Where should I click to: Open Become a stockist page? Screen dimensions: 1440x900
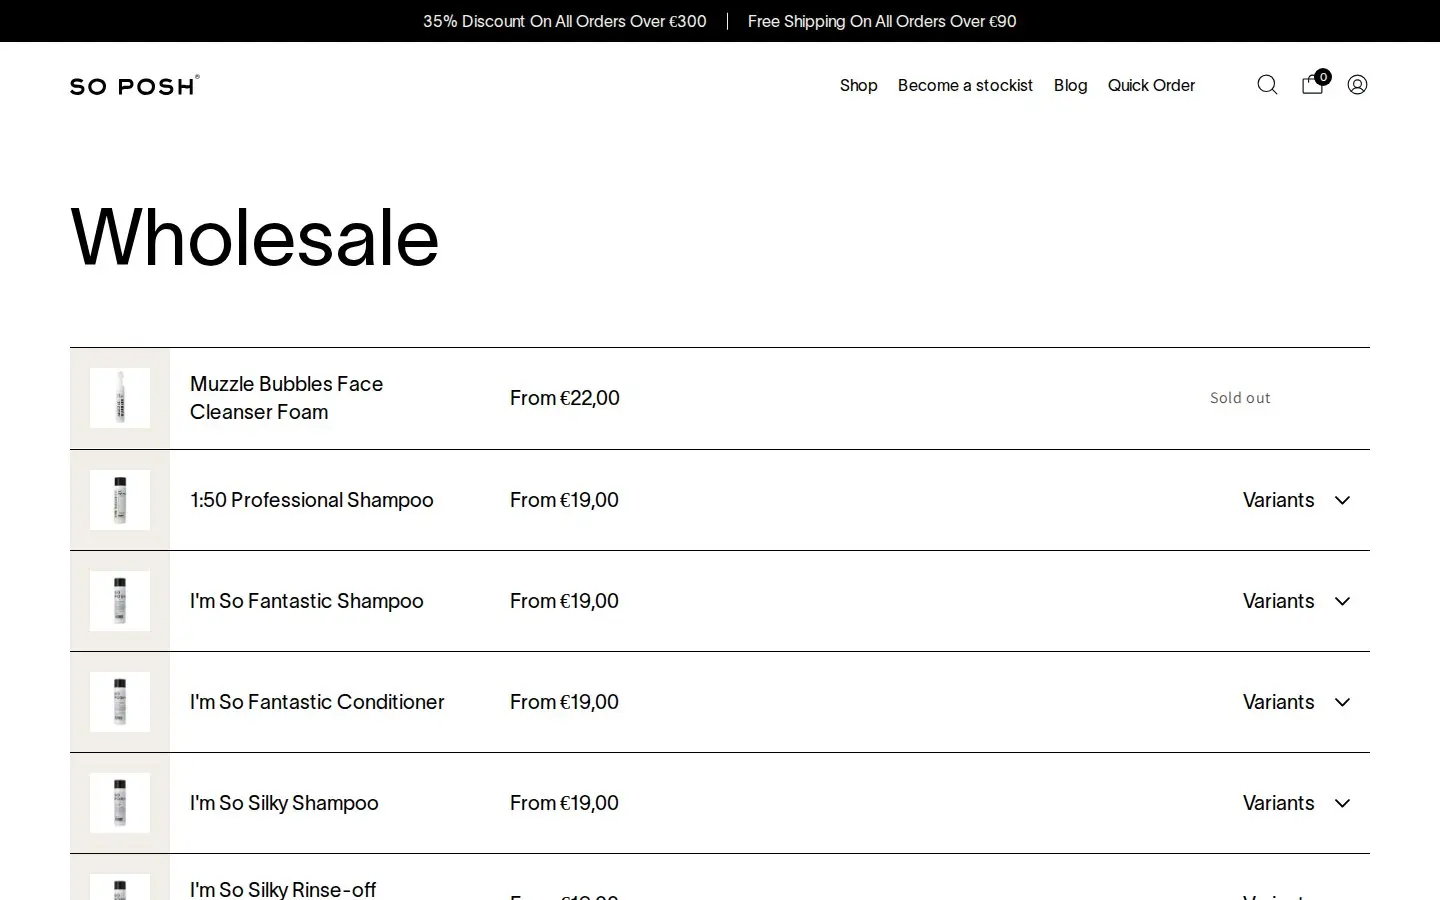point(965,85)
